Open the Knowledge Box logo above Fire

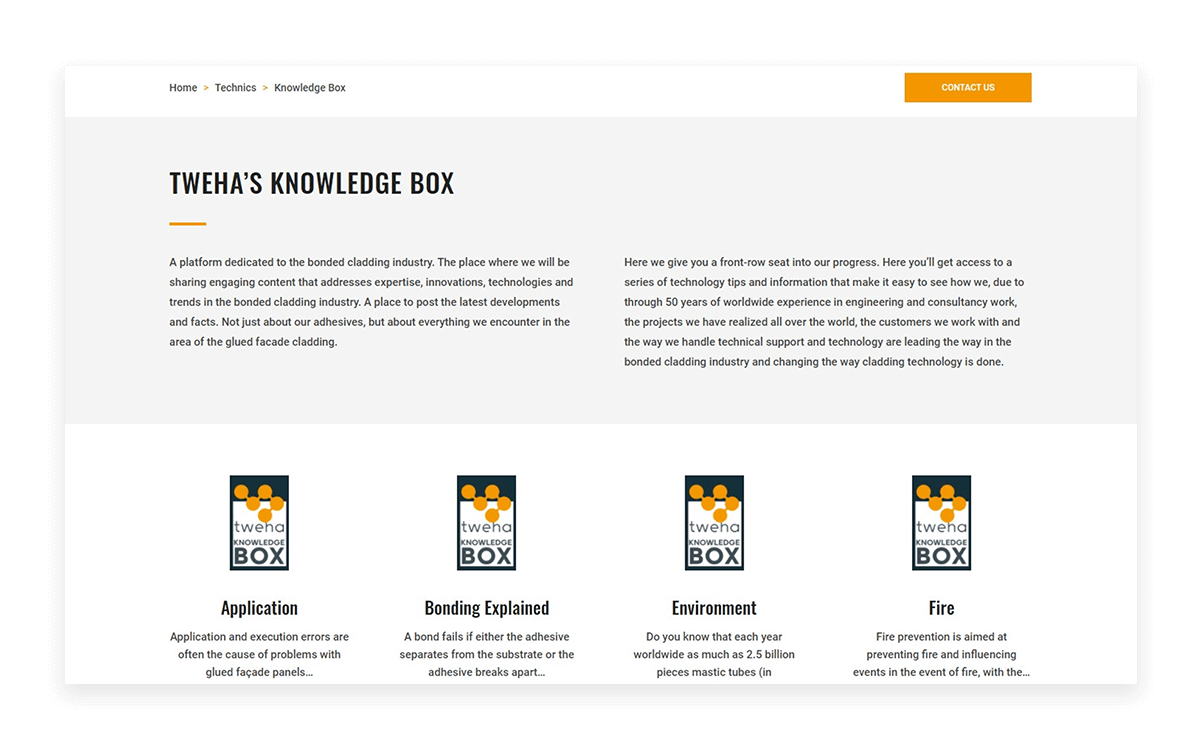coord(942,523)
